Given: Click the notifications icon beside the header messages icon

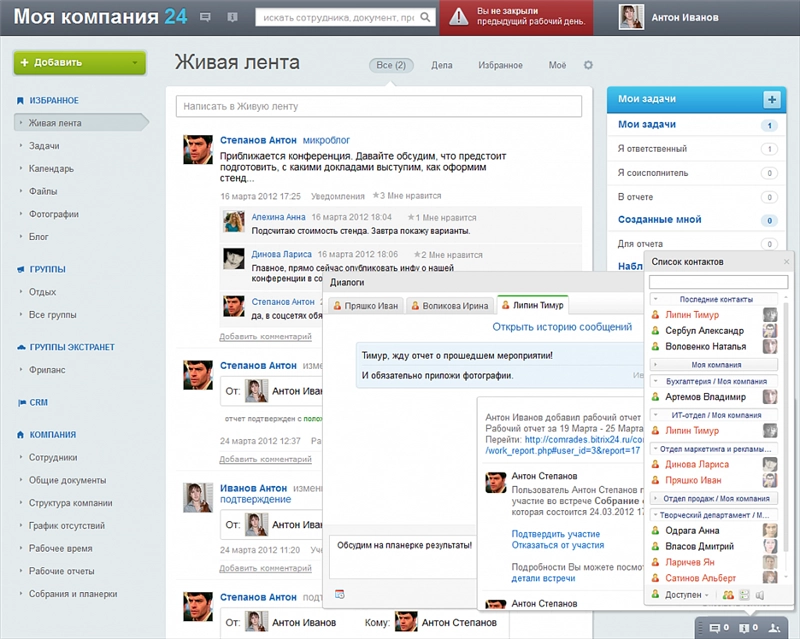Looking at the screenshot, I should click(x=232, y=18).
